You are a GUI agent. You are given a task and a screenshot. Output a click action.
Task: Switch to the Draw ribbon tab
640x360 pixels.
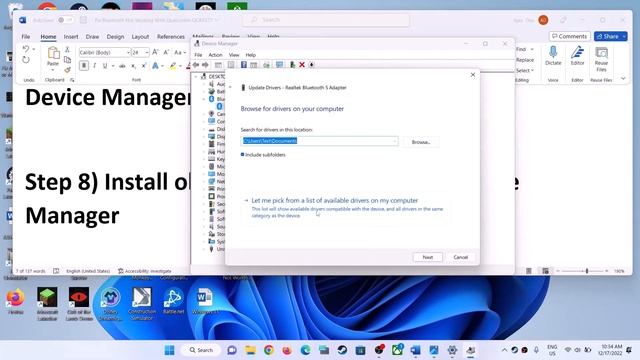[x=92, y=37]
